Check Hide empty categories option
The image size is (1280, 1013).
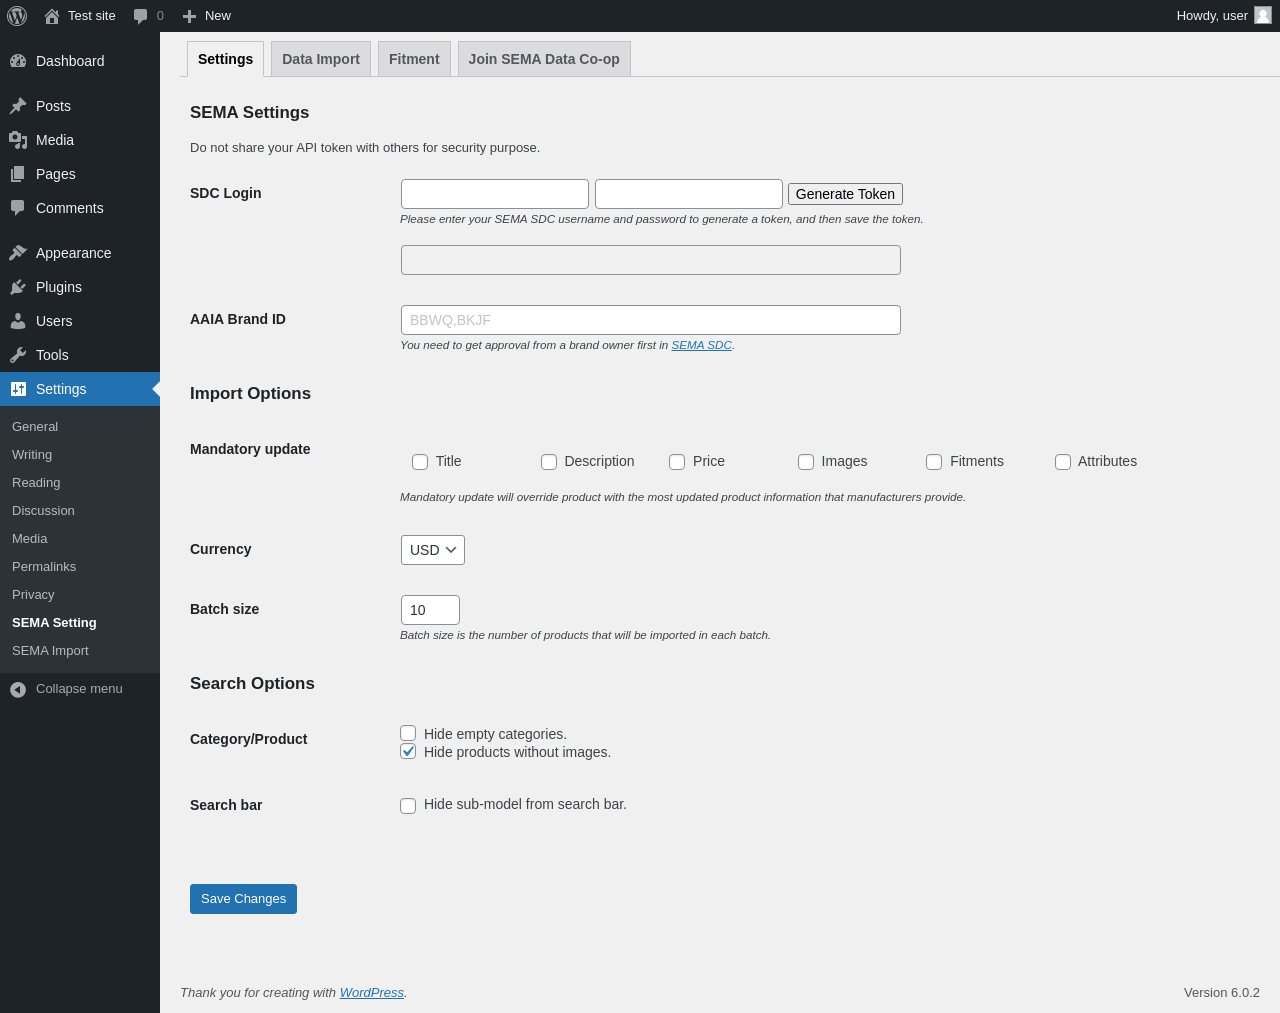(408, 733)
